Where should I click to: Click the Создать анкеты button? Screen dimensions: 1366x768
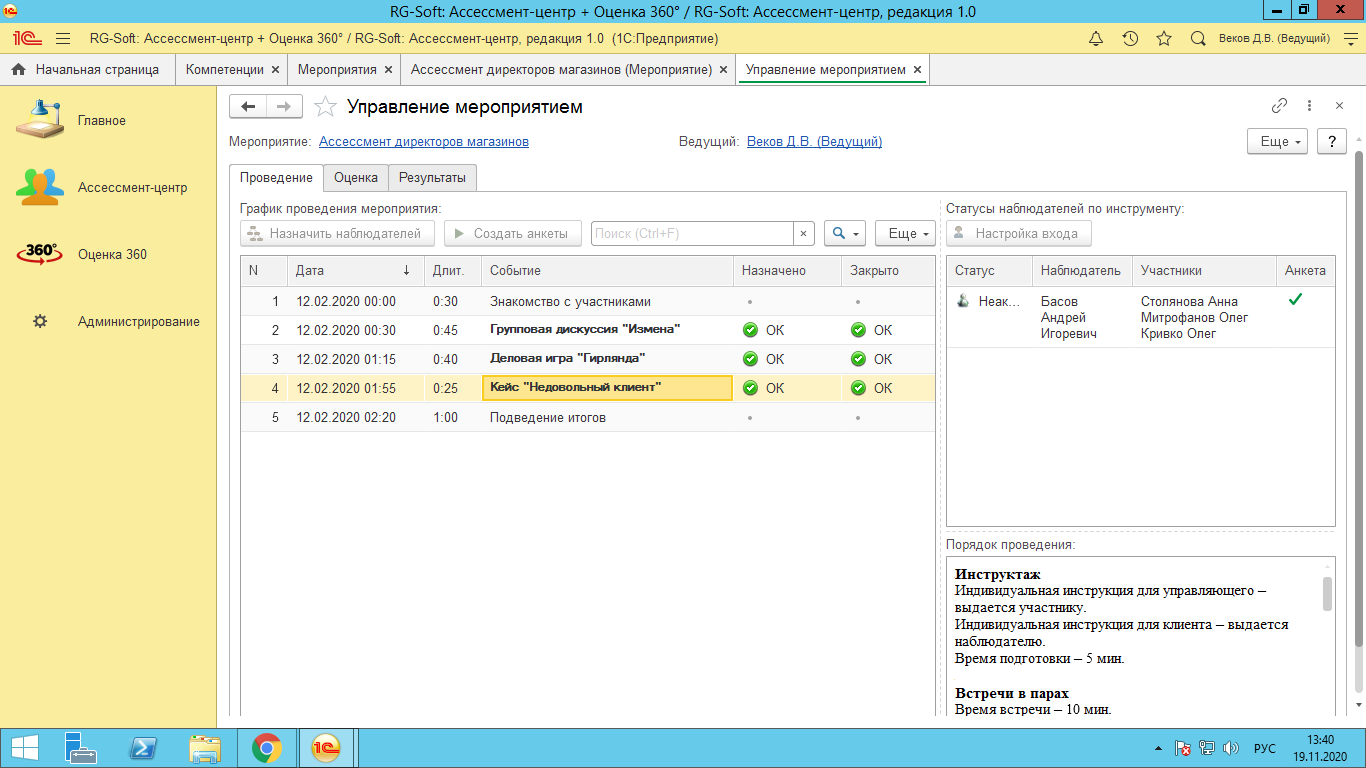[512, 234]
